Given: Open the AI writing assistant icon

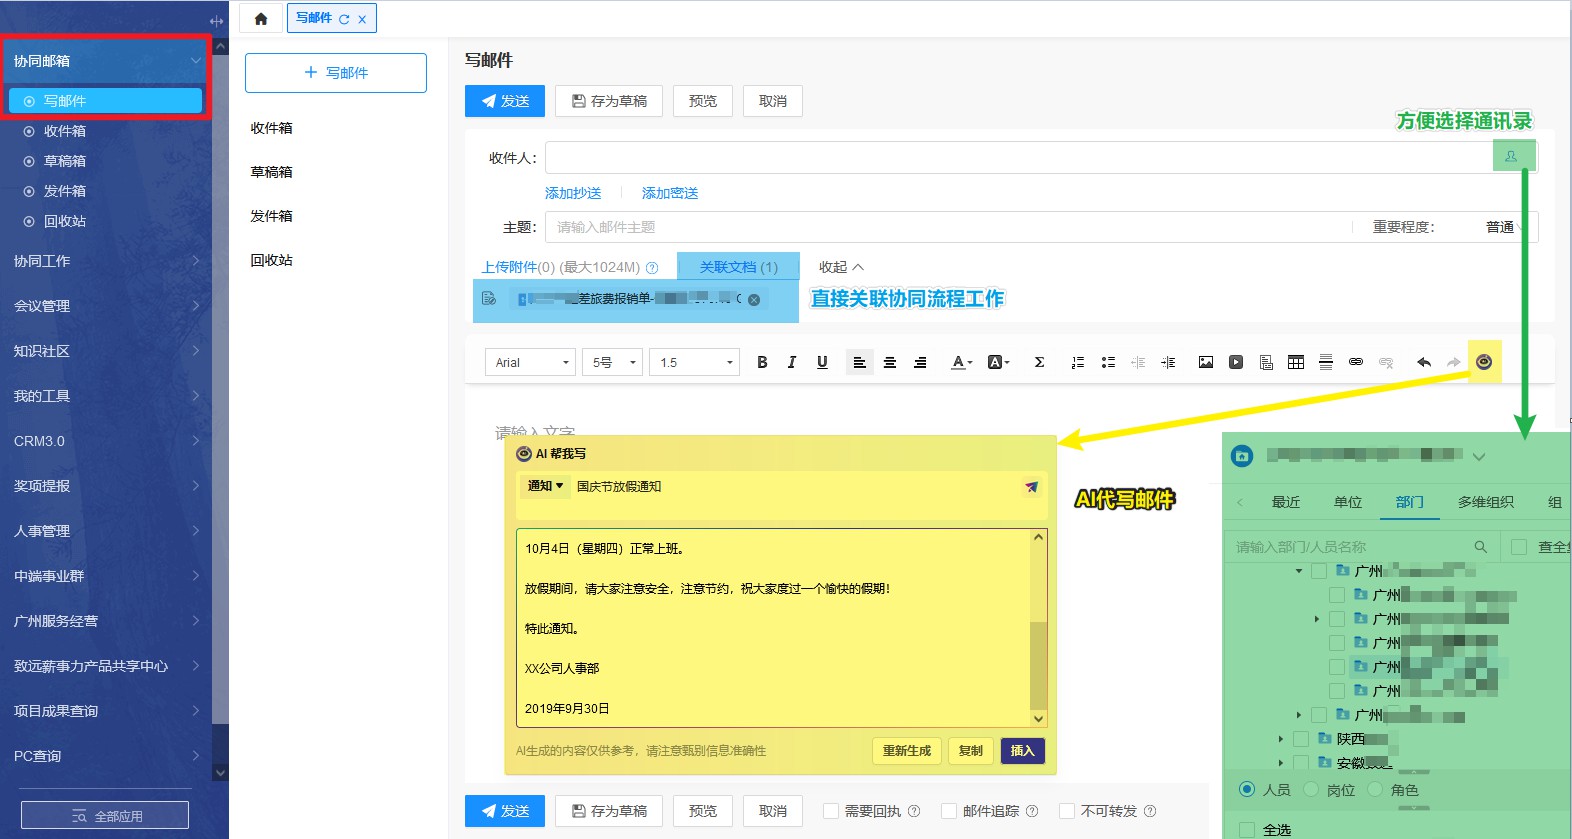Looking at the screenshot, I should point(1484,362).
